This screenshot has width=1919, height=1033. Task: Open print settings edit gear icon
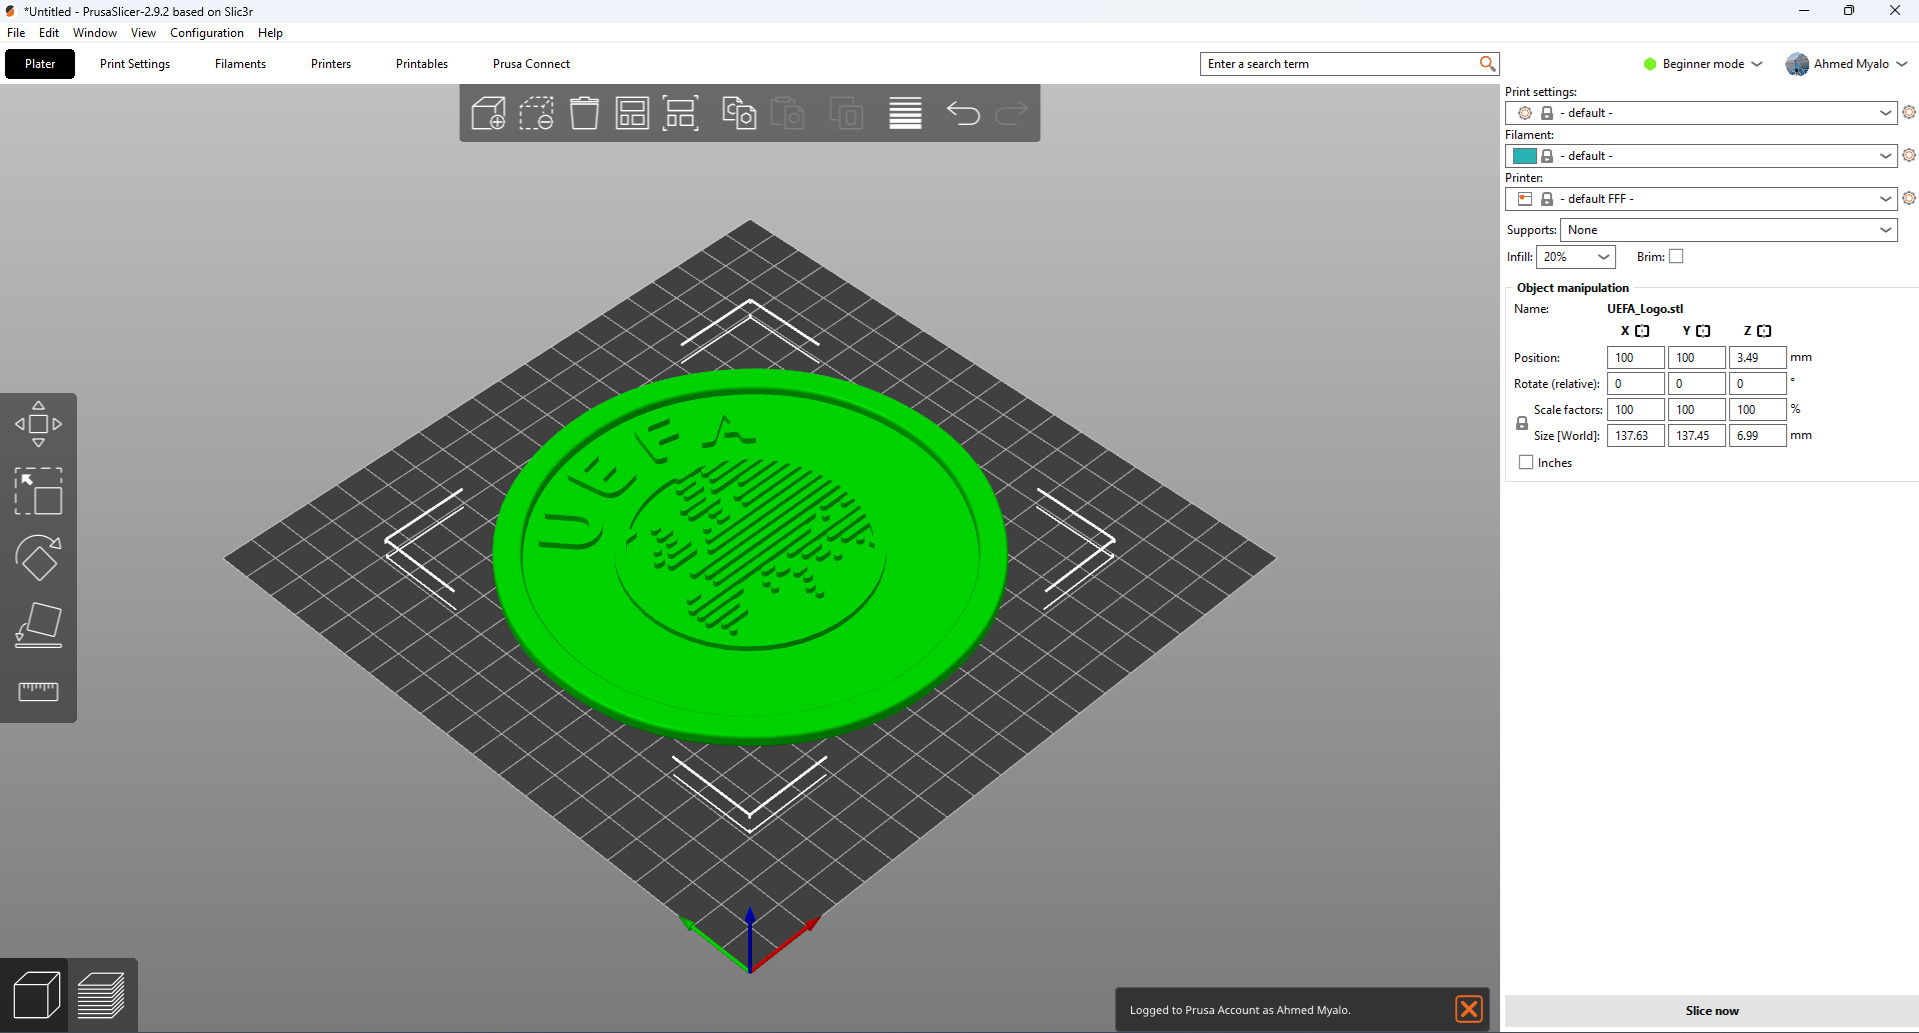(1909, 112)
